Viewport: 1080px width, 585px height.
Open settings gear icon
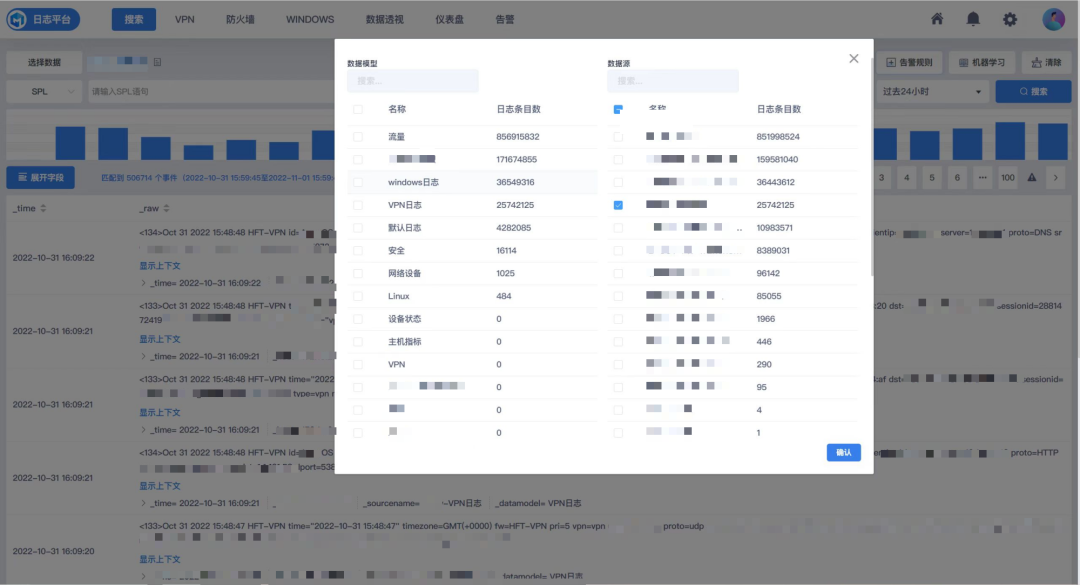point(1010,19)
